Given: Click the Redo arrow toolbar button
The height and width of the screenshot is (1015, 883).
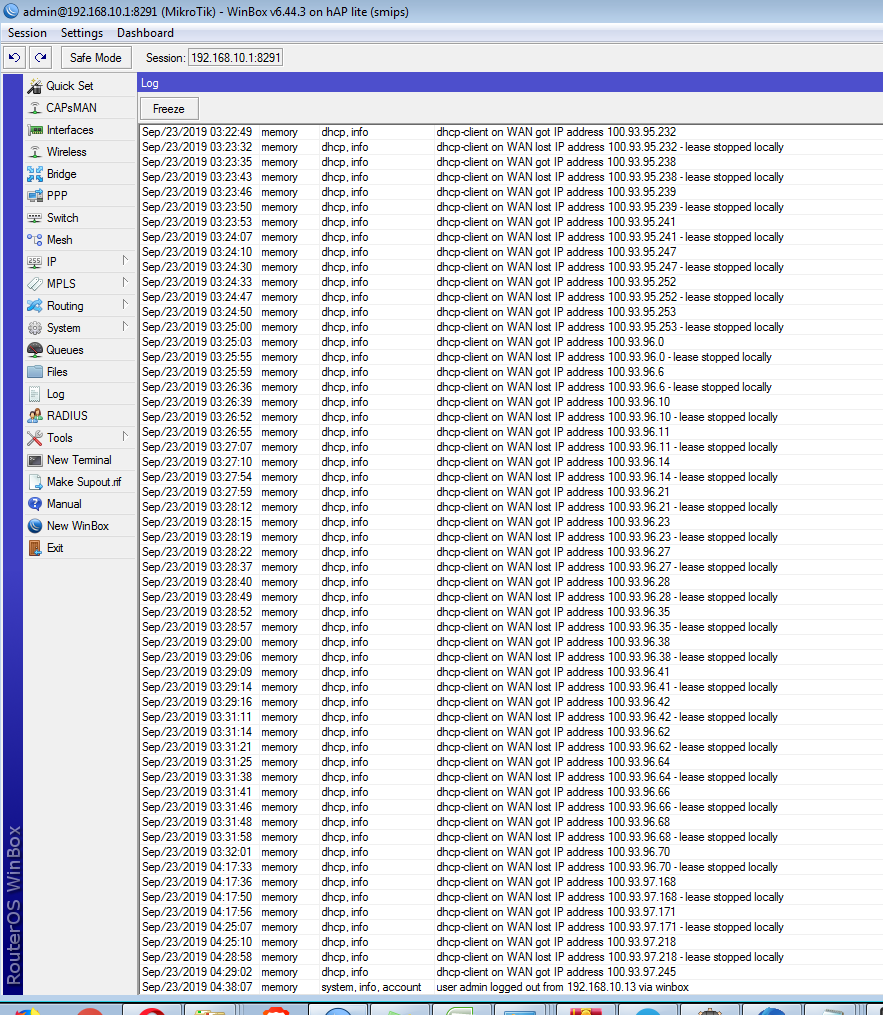Looking at the screenshot, I should [40, 58].
